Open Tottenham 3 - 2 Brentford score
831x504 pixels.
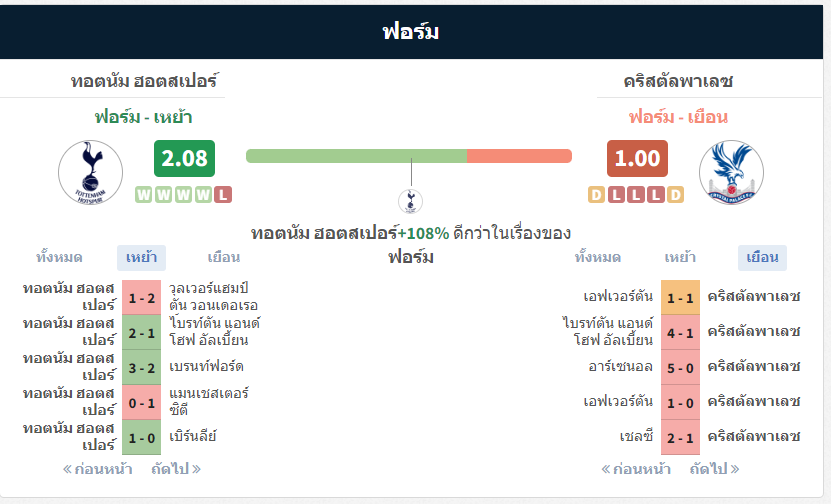(142, 367)
